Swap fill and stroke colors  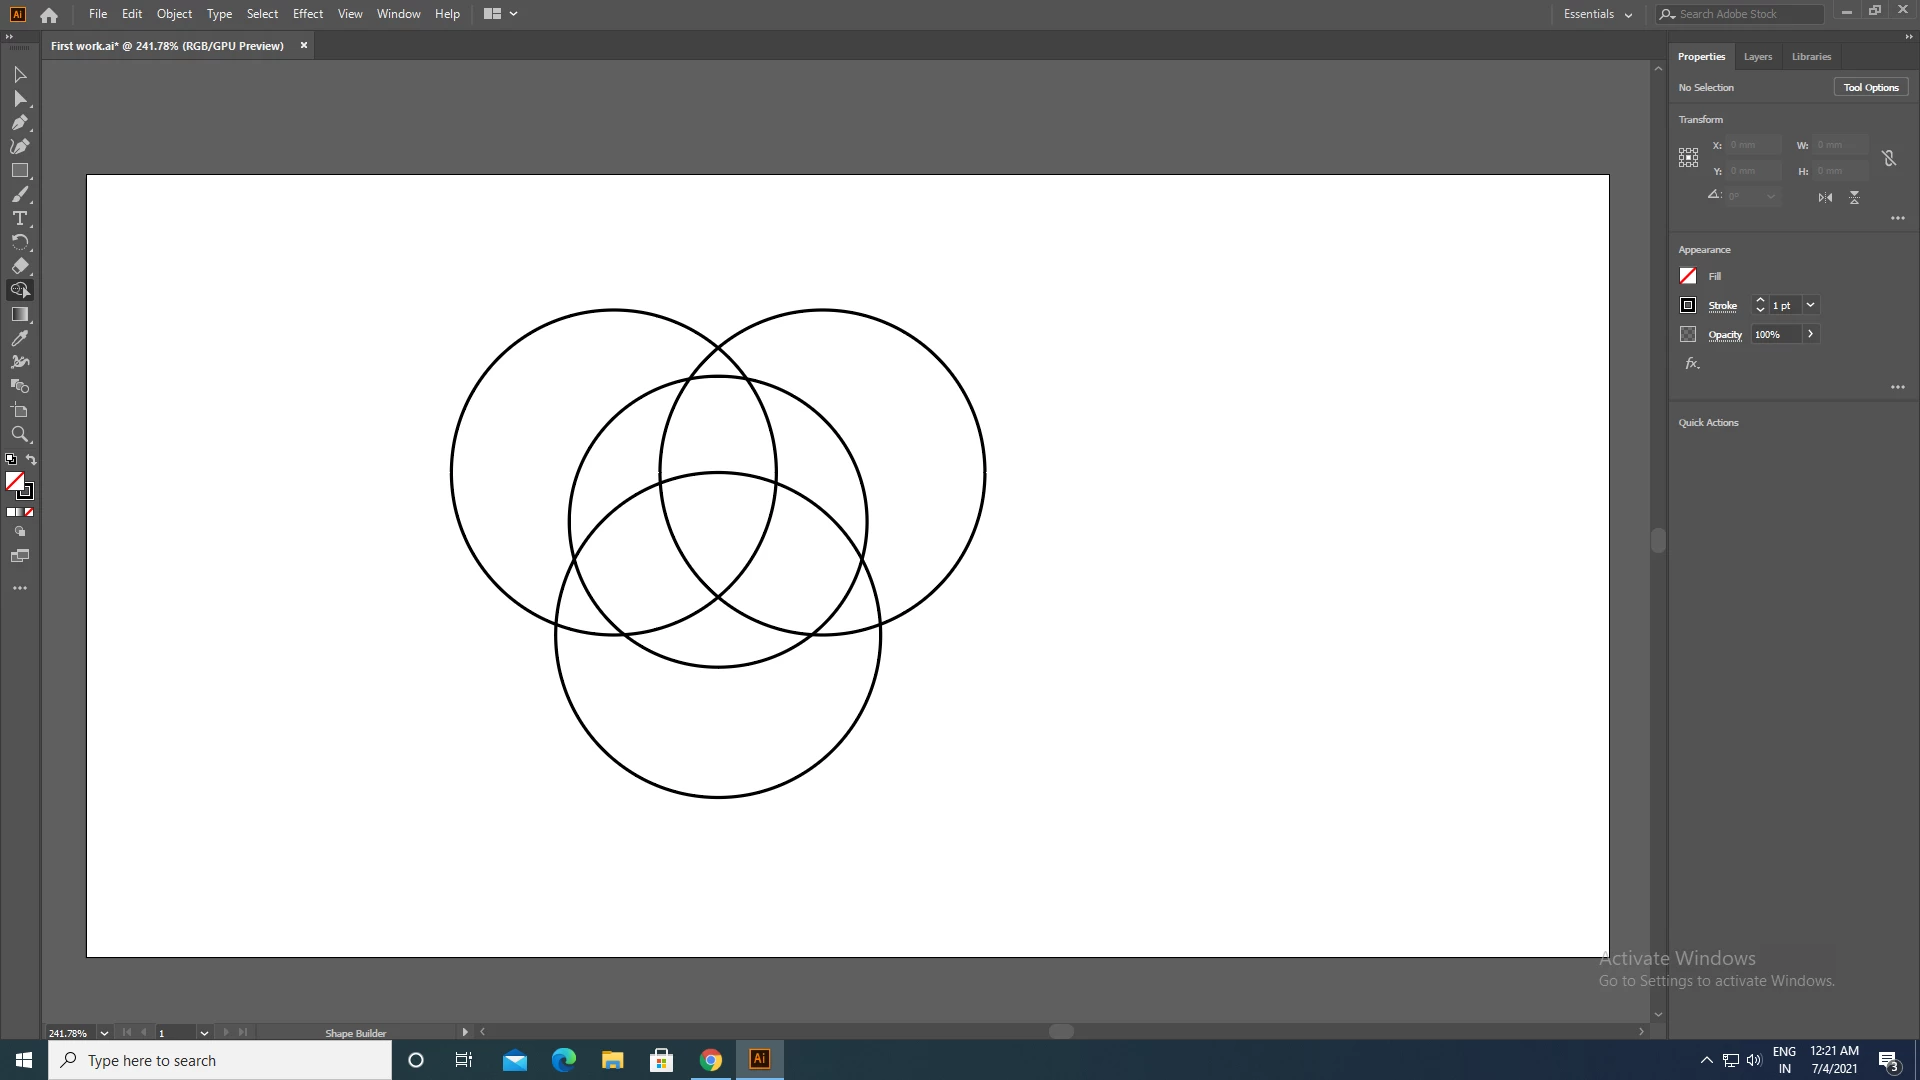31,460
